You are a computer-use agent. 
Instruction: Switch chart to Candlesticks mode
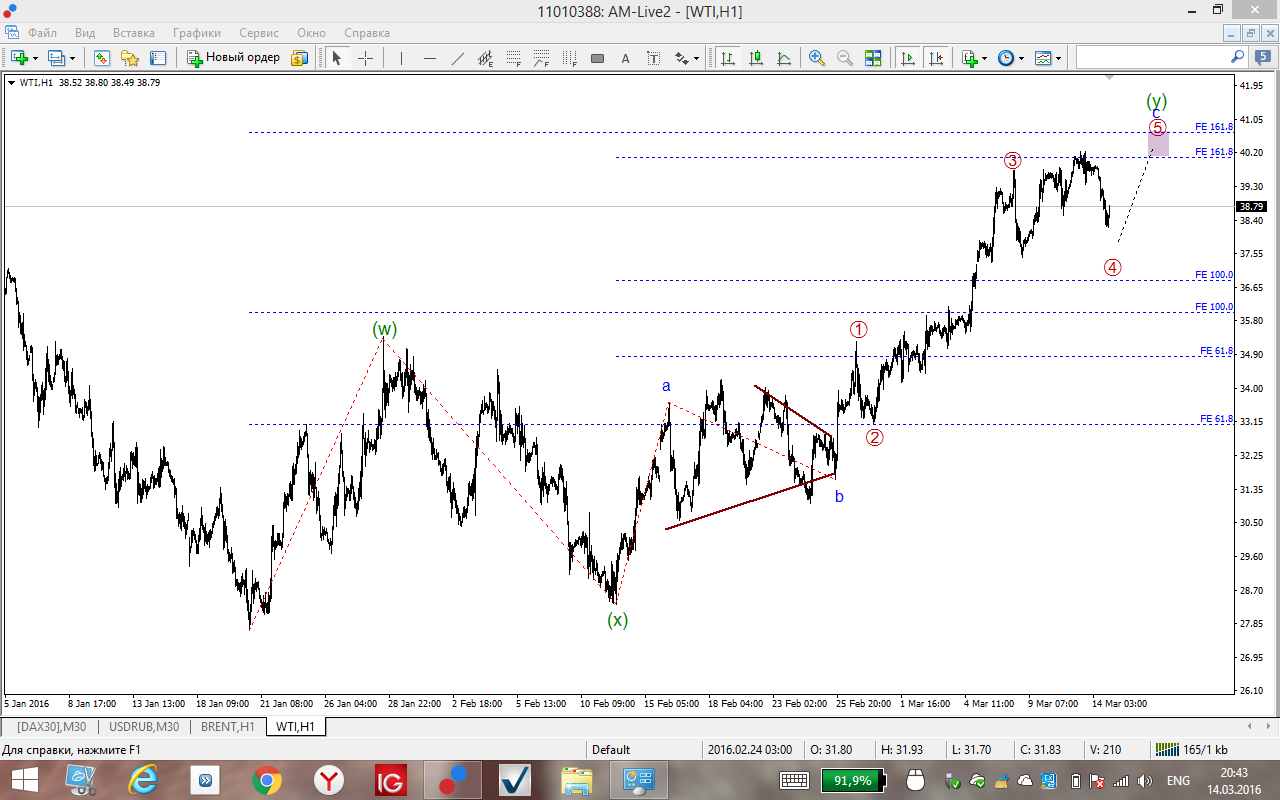tap(755, 58)
